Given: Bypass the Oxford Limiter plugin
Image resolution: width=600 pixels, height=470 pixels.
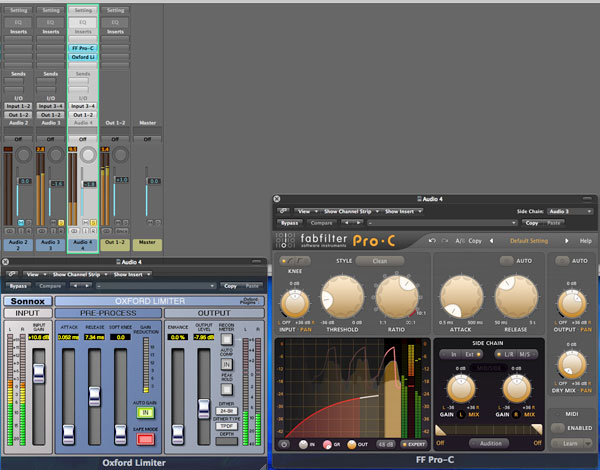Looking at the screenshot, I should pyautogui.click(x=18, y=286).
